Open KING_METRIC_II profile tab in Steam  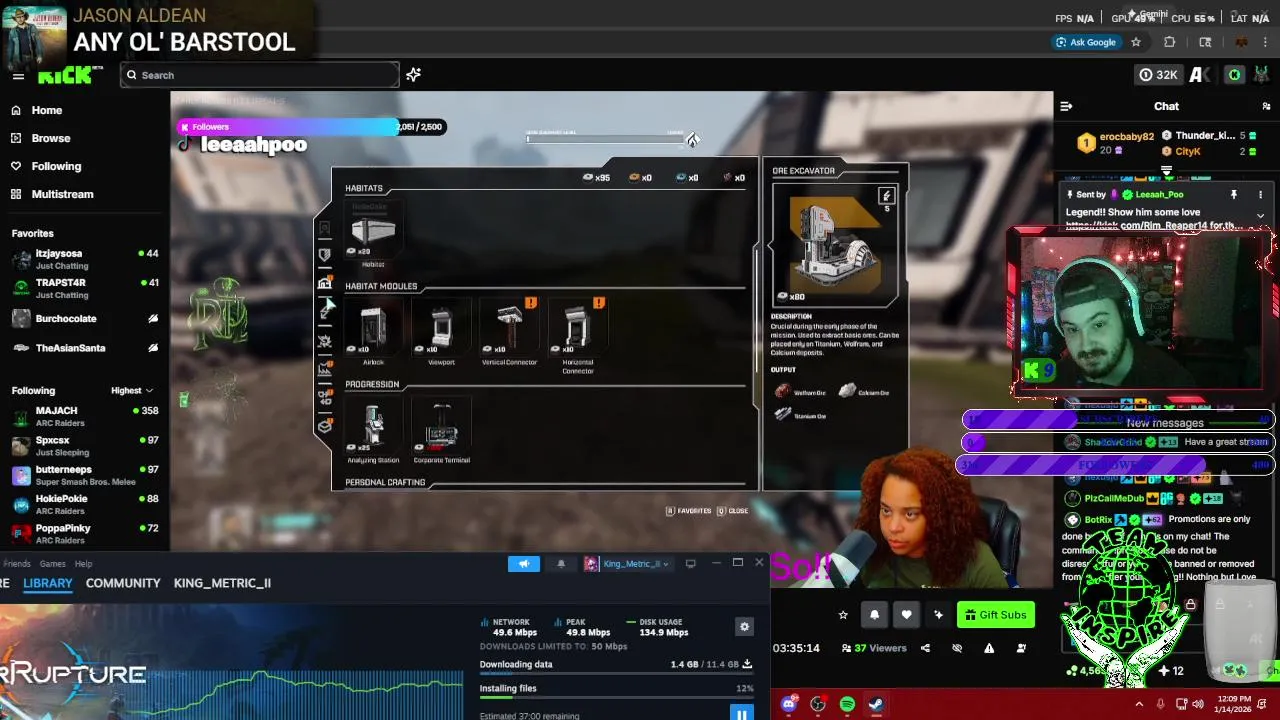222,583
